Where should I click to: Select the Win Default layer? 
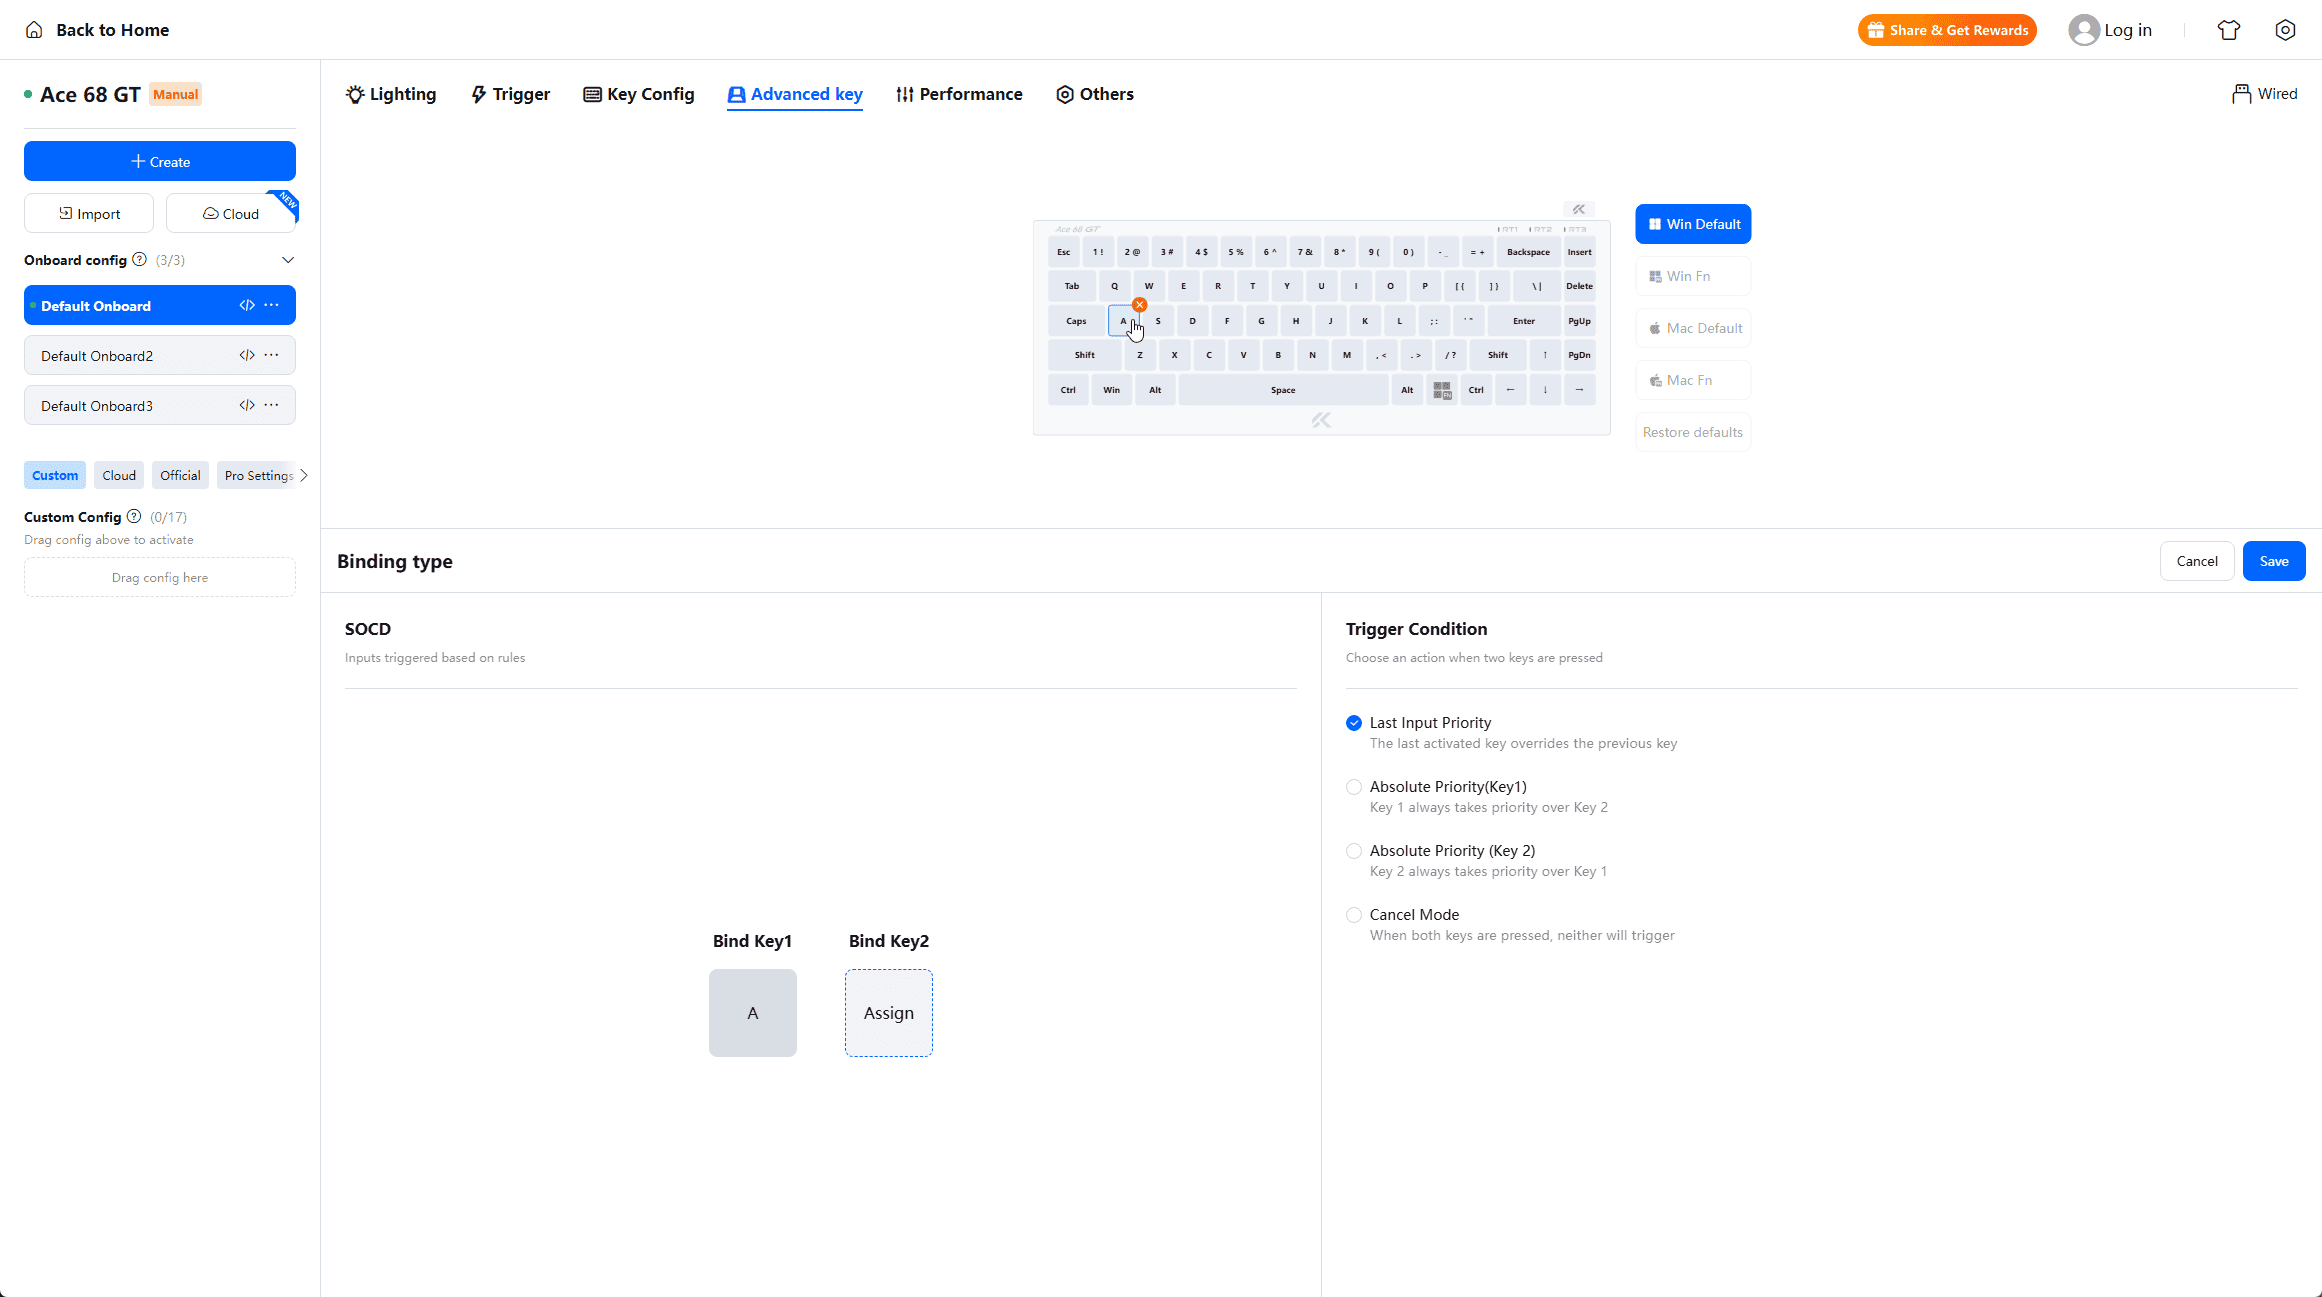point(1693,224)
